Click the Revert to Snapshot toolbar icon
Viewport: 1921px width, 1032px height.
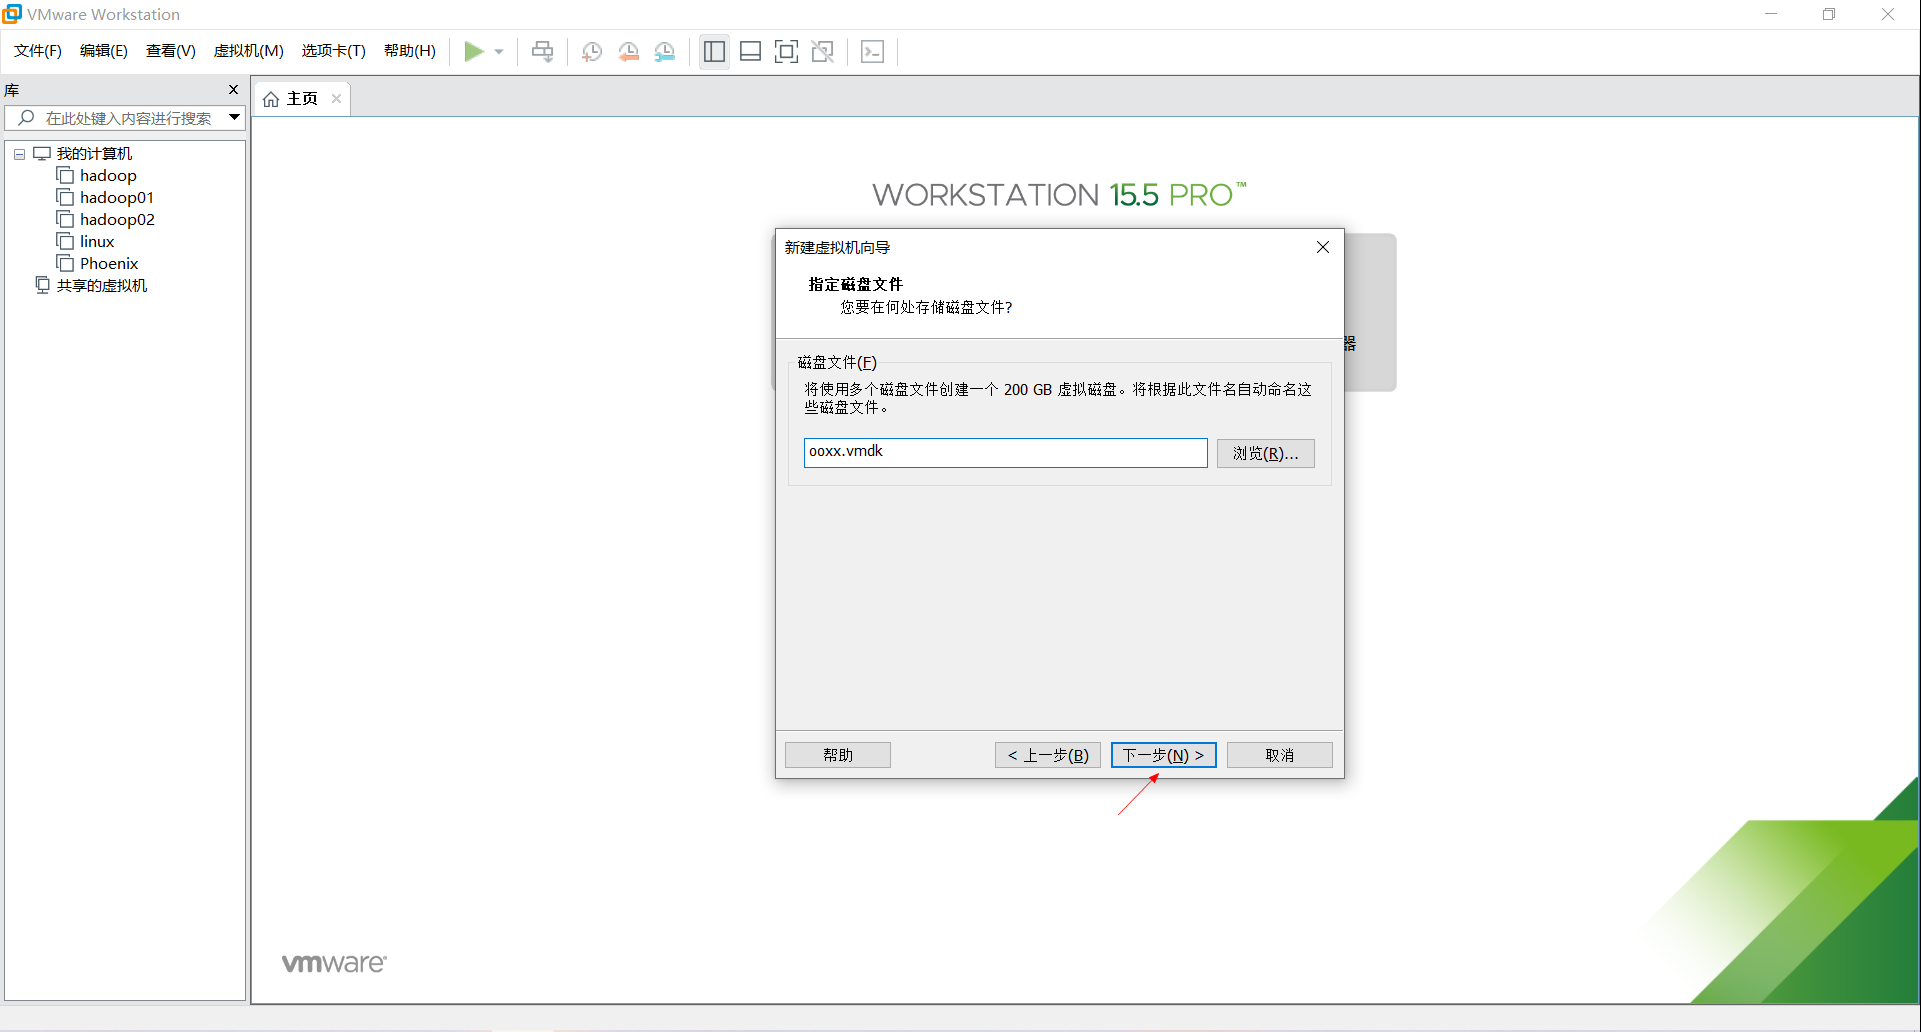(x=628, y=52)
